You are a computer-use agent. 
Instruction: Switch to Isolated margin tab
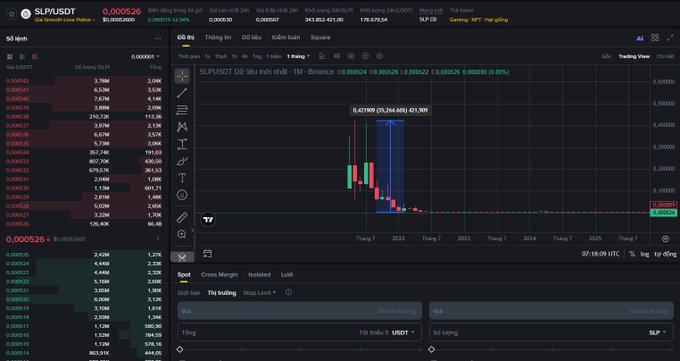[259, 275]
